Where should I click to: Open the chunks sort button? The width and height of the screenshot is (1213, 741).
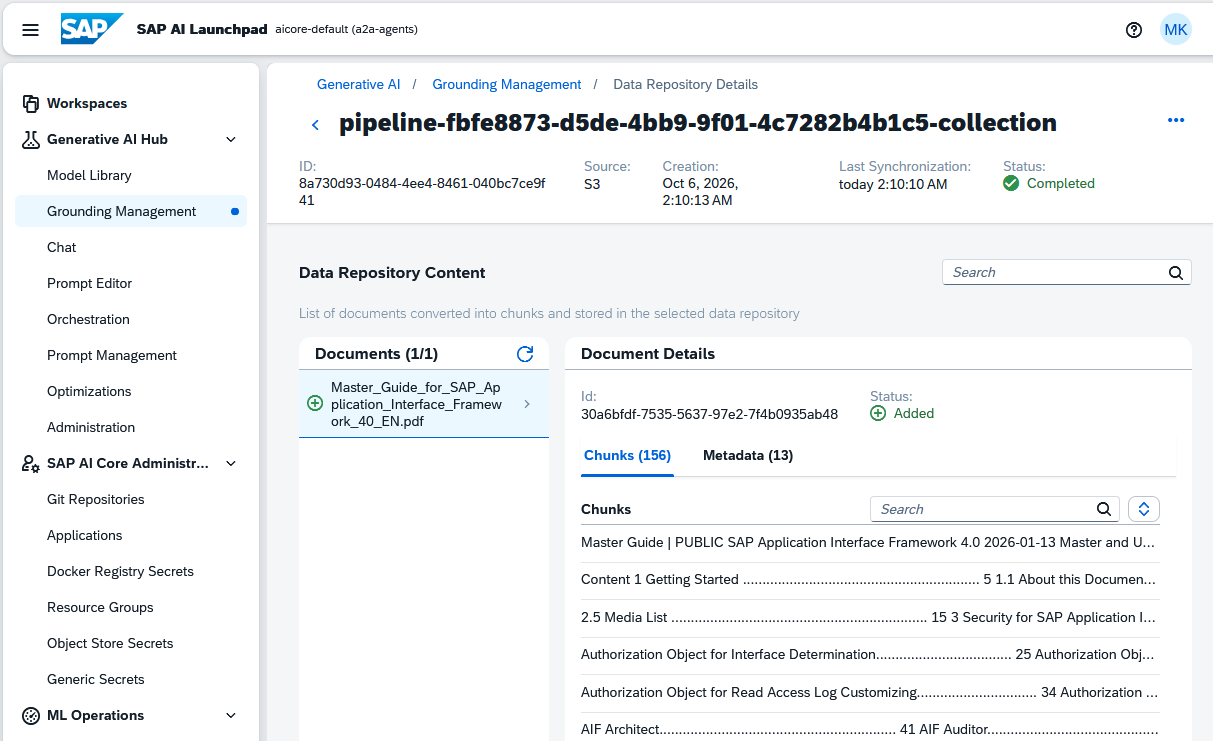1144,509
